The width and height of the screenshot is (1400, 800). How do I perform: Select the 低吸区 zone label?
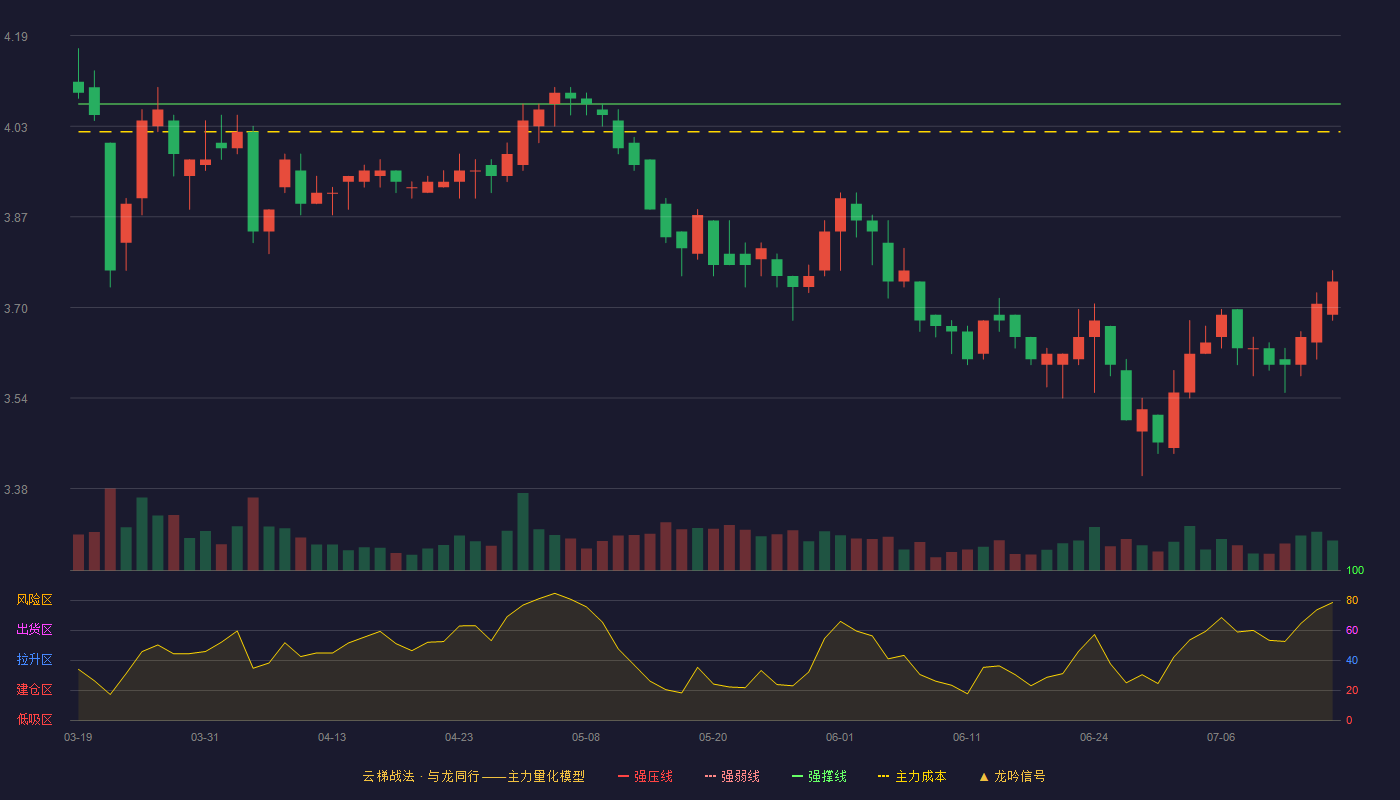(x=34, y=720)
